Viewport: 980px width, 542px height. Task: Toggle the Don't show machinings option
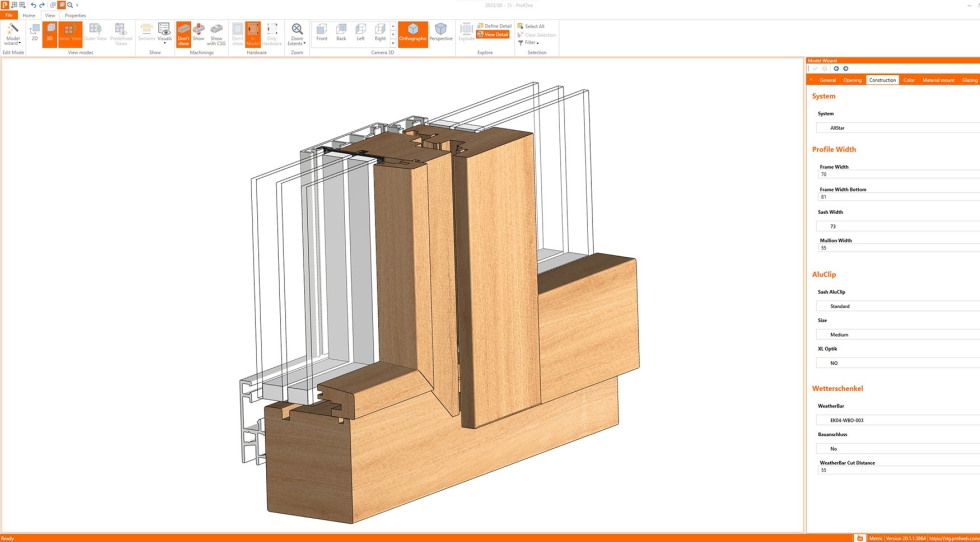click(183, 34)
